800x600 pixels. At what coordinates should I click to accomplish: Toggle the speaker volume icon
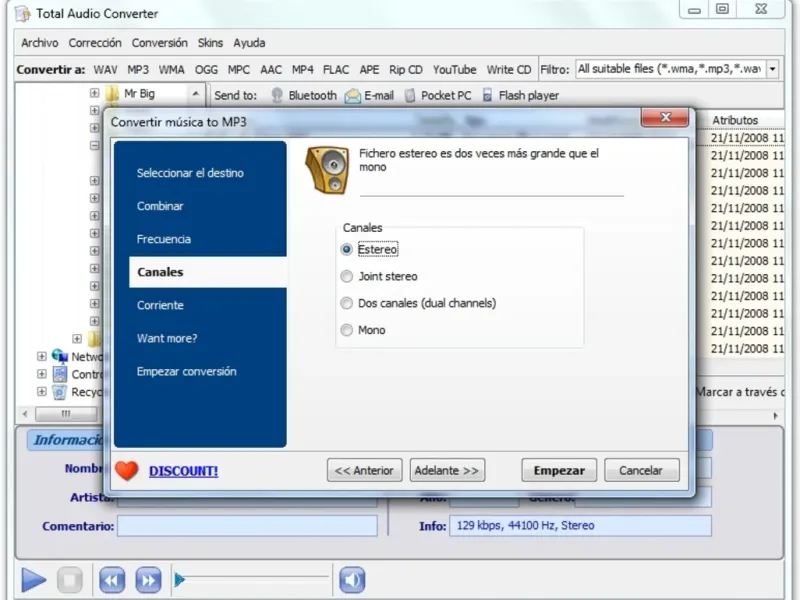(352, 580)
